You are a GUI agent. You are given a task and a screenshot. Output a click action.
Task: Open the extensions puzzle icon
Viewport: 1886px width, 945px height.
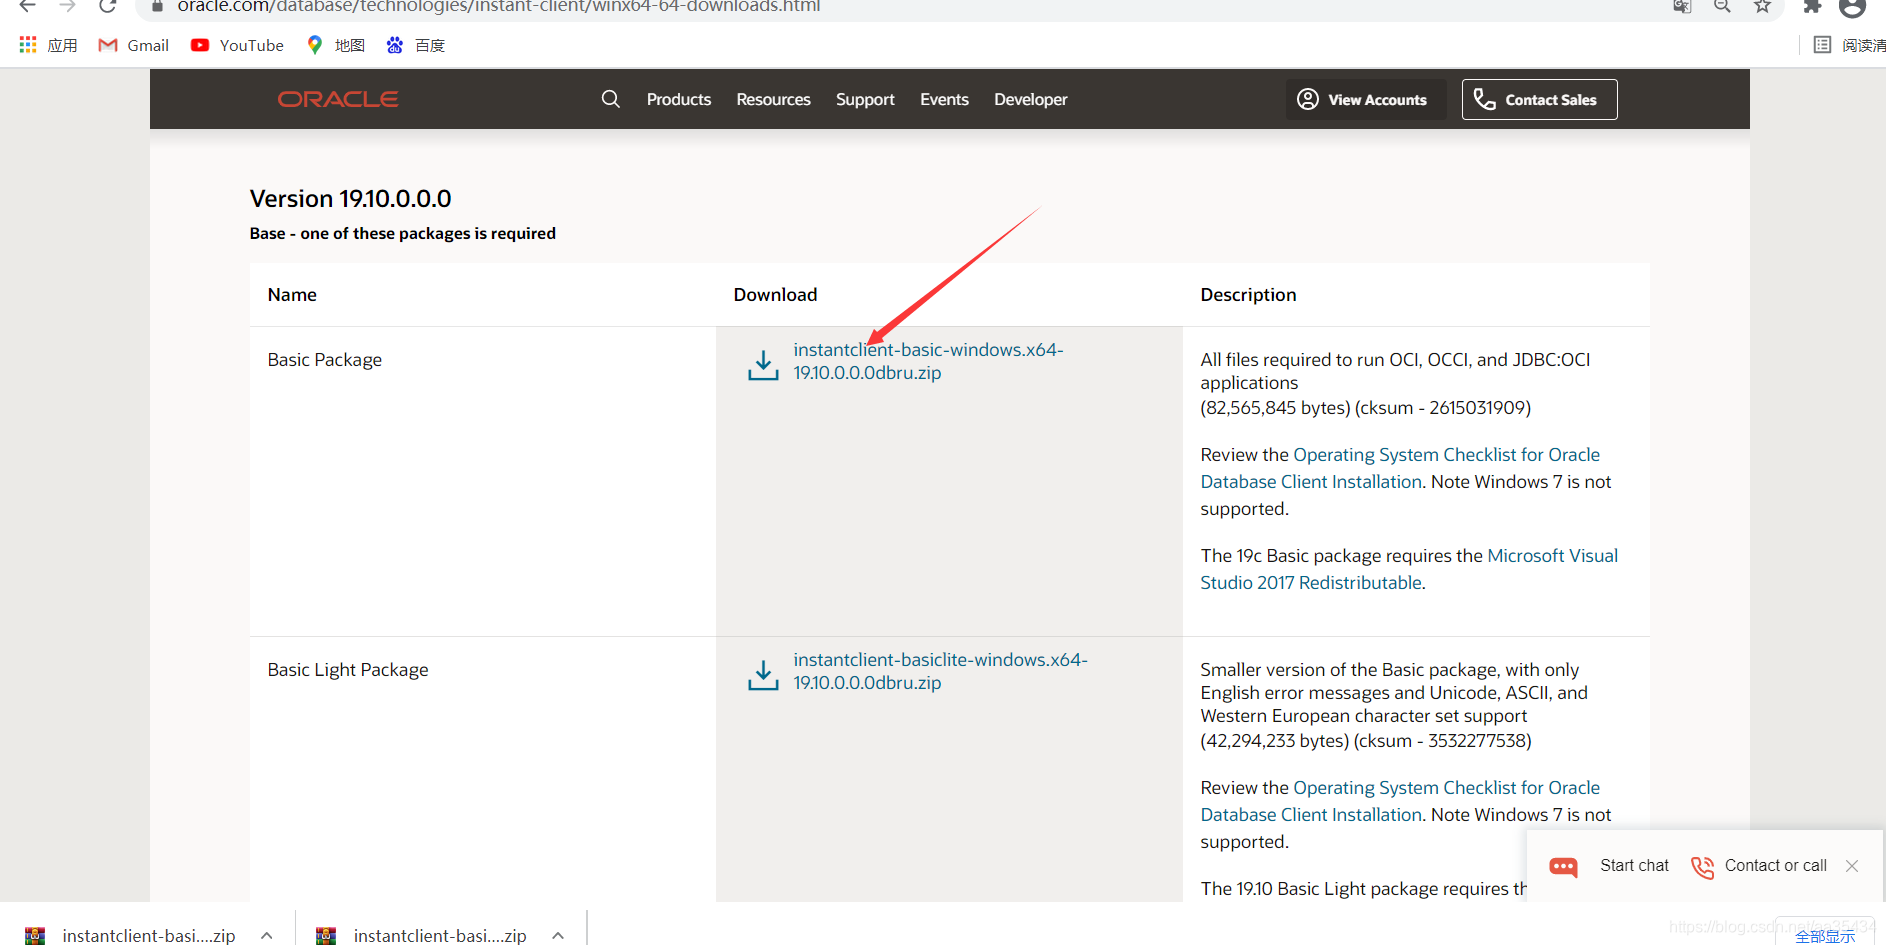pyautogui.click(x=1812, y=6)
